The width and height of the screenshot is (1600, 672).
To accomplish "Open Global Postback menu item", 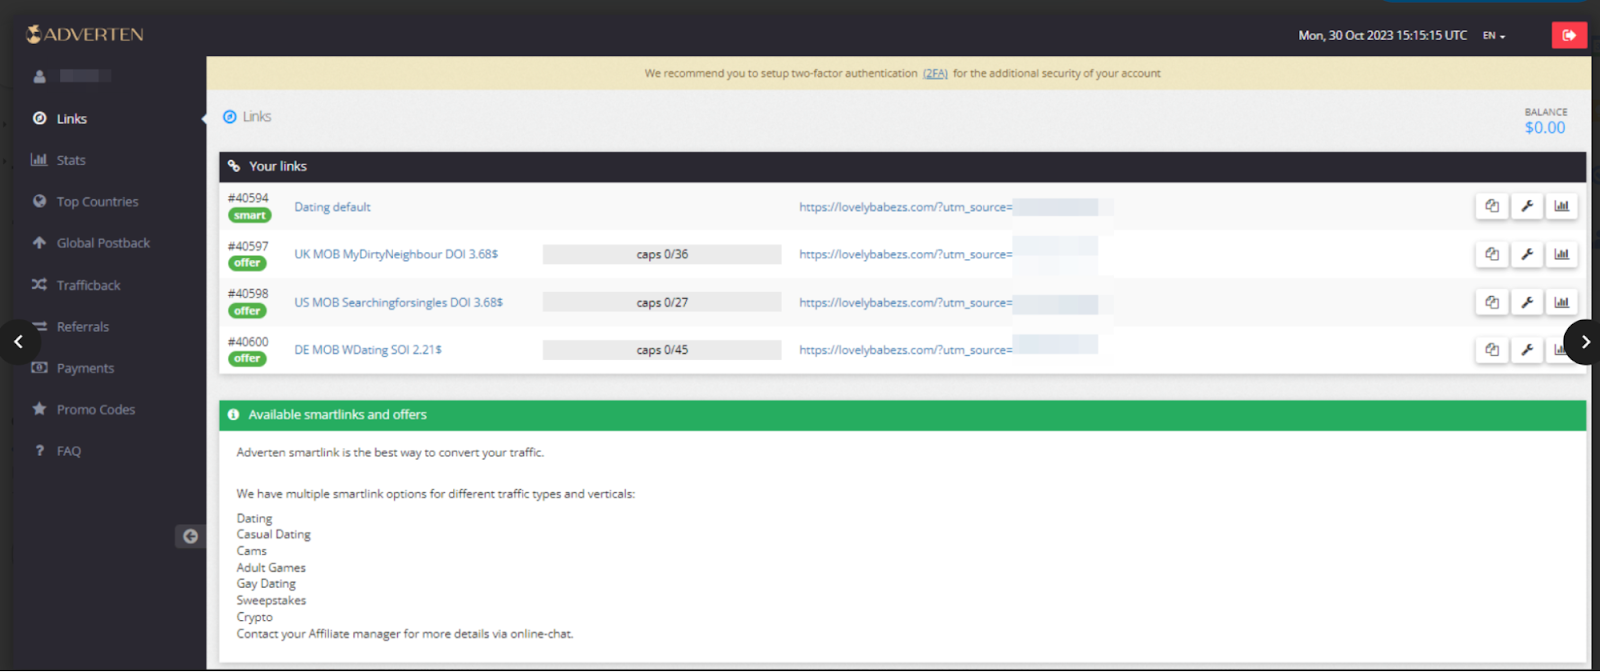I will 103,243.
